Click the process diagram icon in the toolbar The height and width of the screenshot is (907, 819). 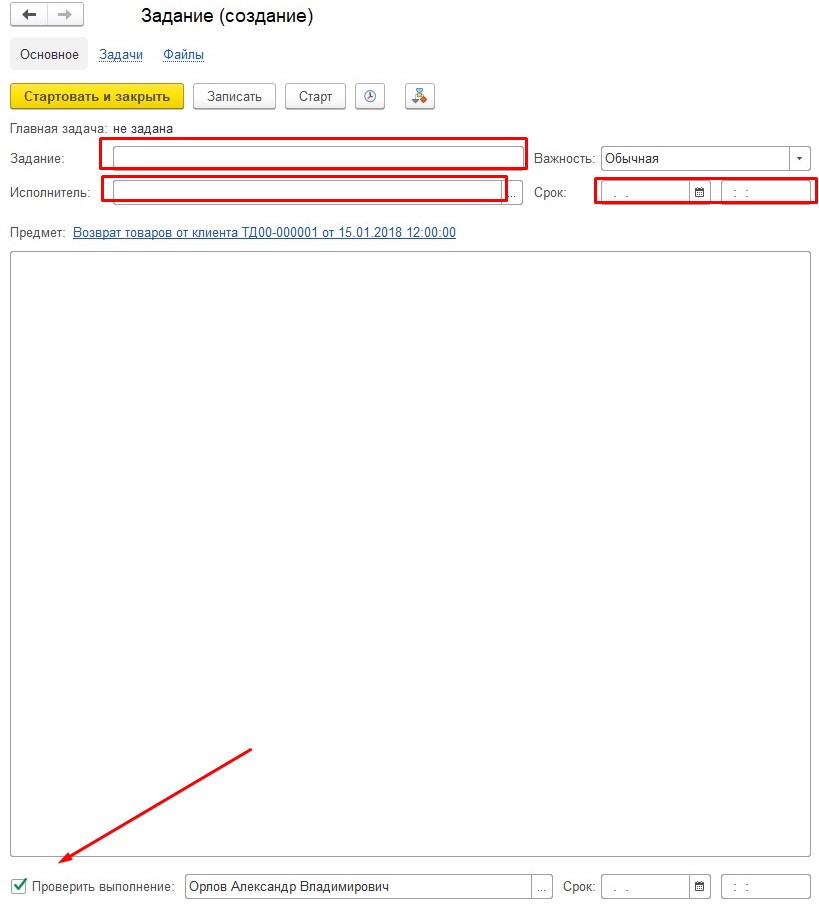pyautogui.click(x=419, y=96)
